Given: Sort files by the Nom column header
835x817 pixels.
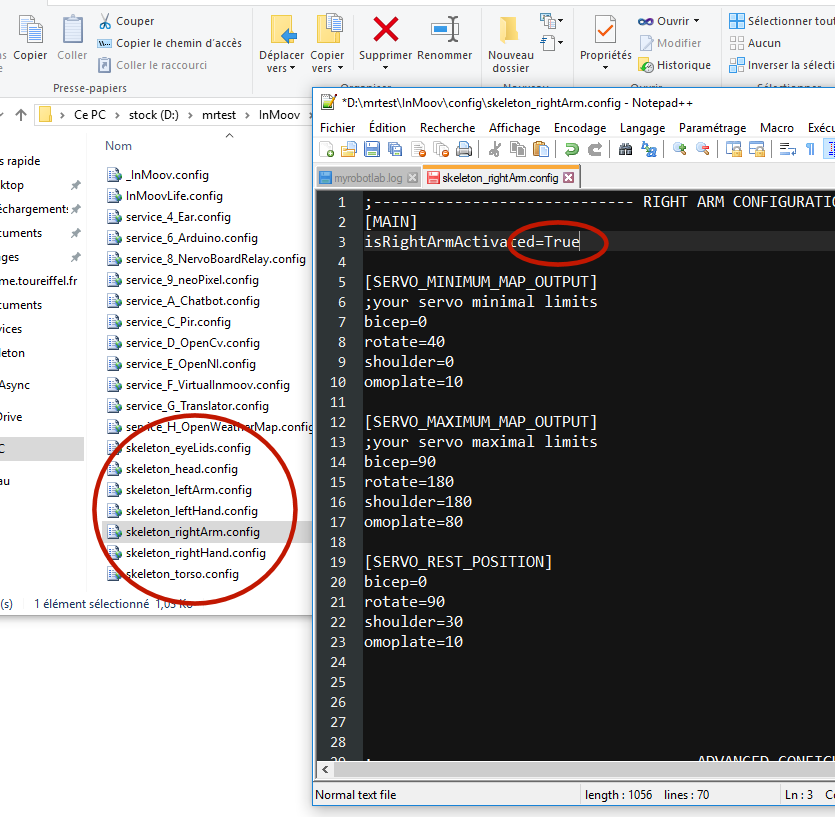Looking at the screenshot, I should coord(118,145).
